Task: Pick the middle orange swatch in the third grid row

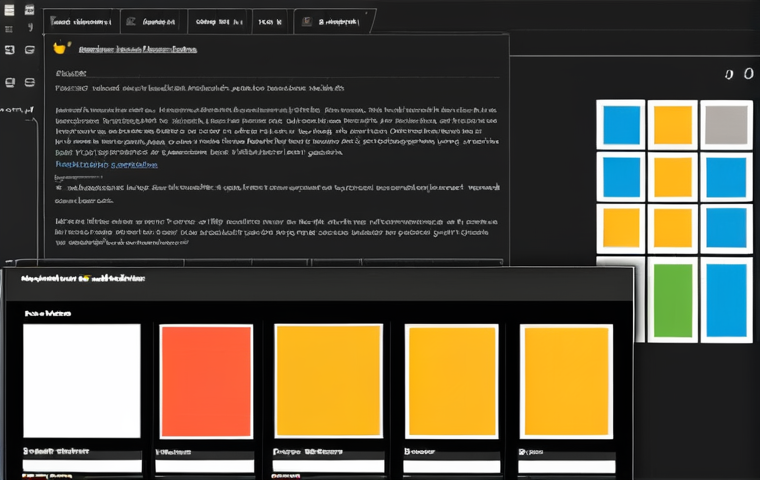Action: click(x=673, y=228)
